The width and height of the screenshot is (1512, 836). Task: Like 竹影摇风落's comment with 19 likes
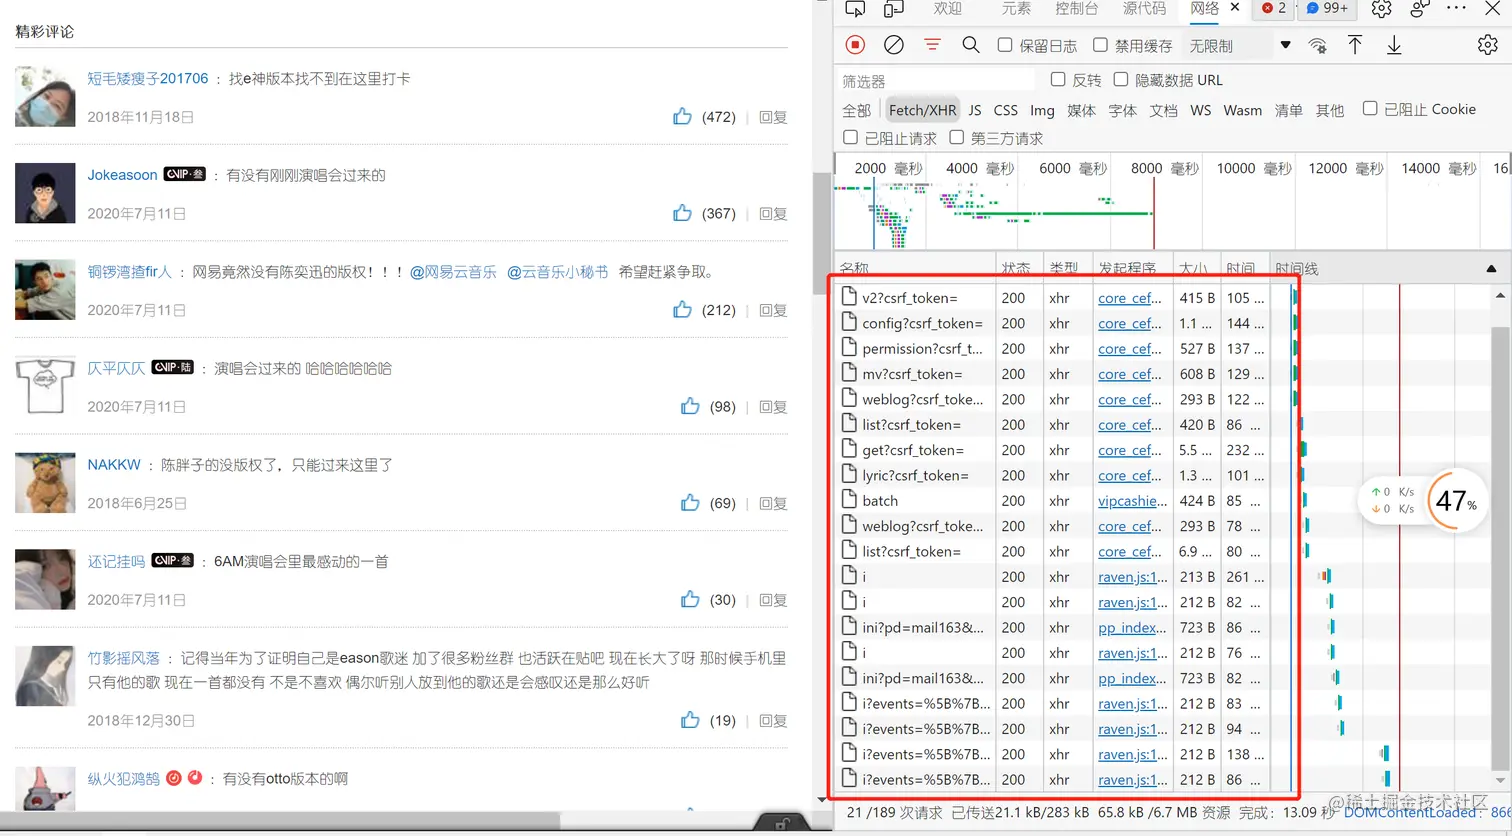click(690, 720)
